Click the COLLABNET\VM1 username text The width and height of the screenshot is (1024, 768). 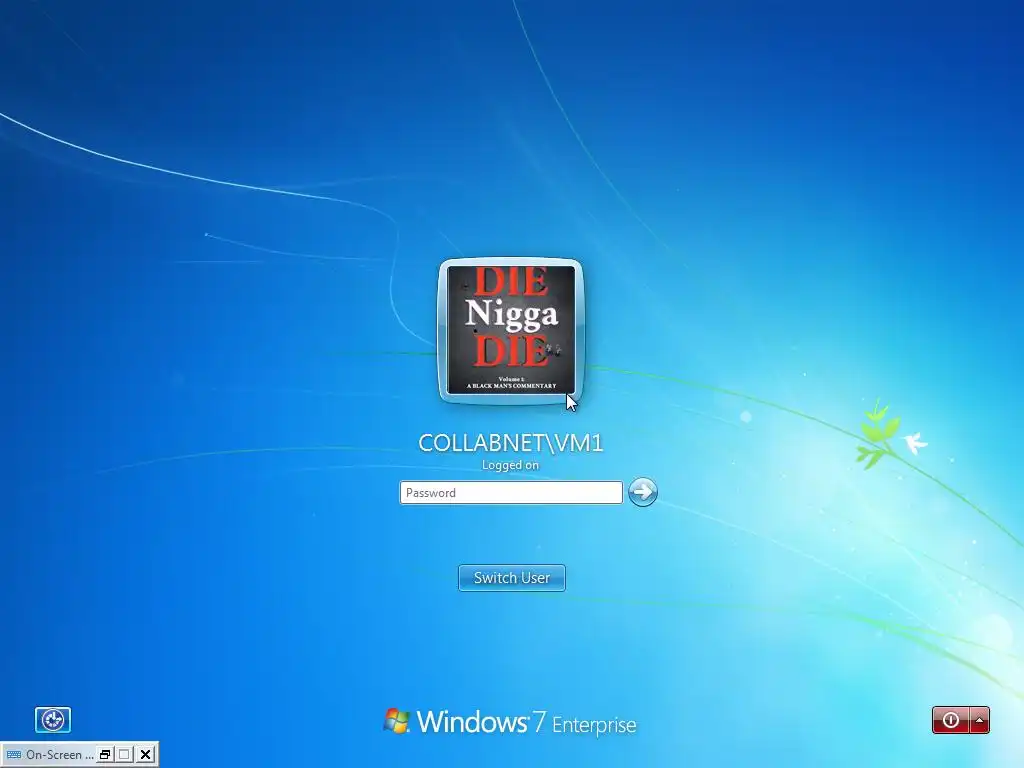(511, 443)
